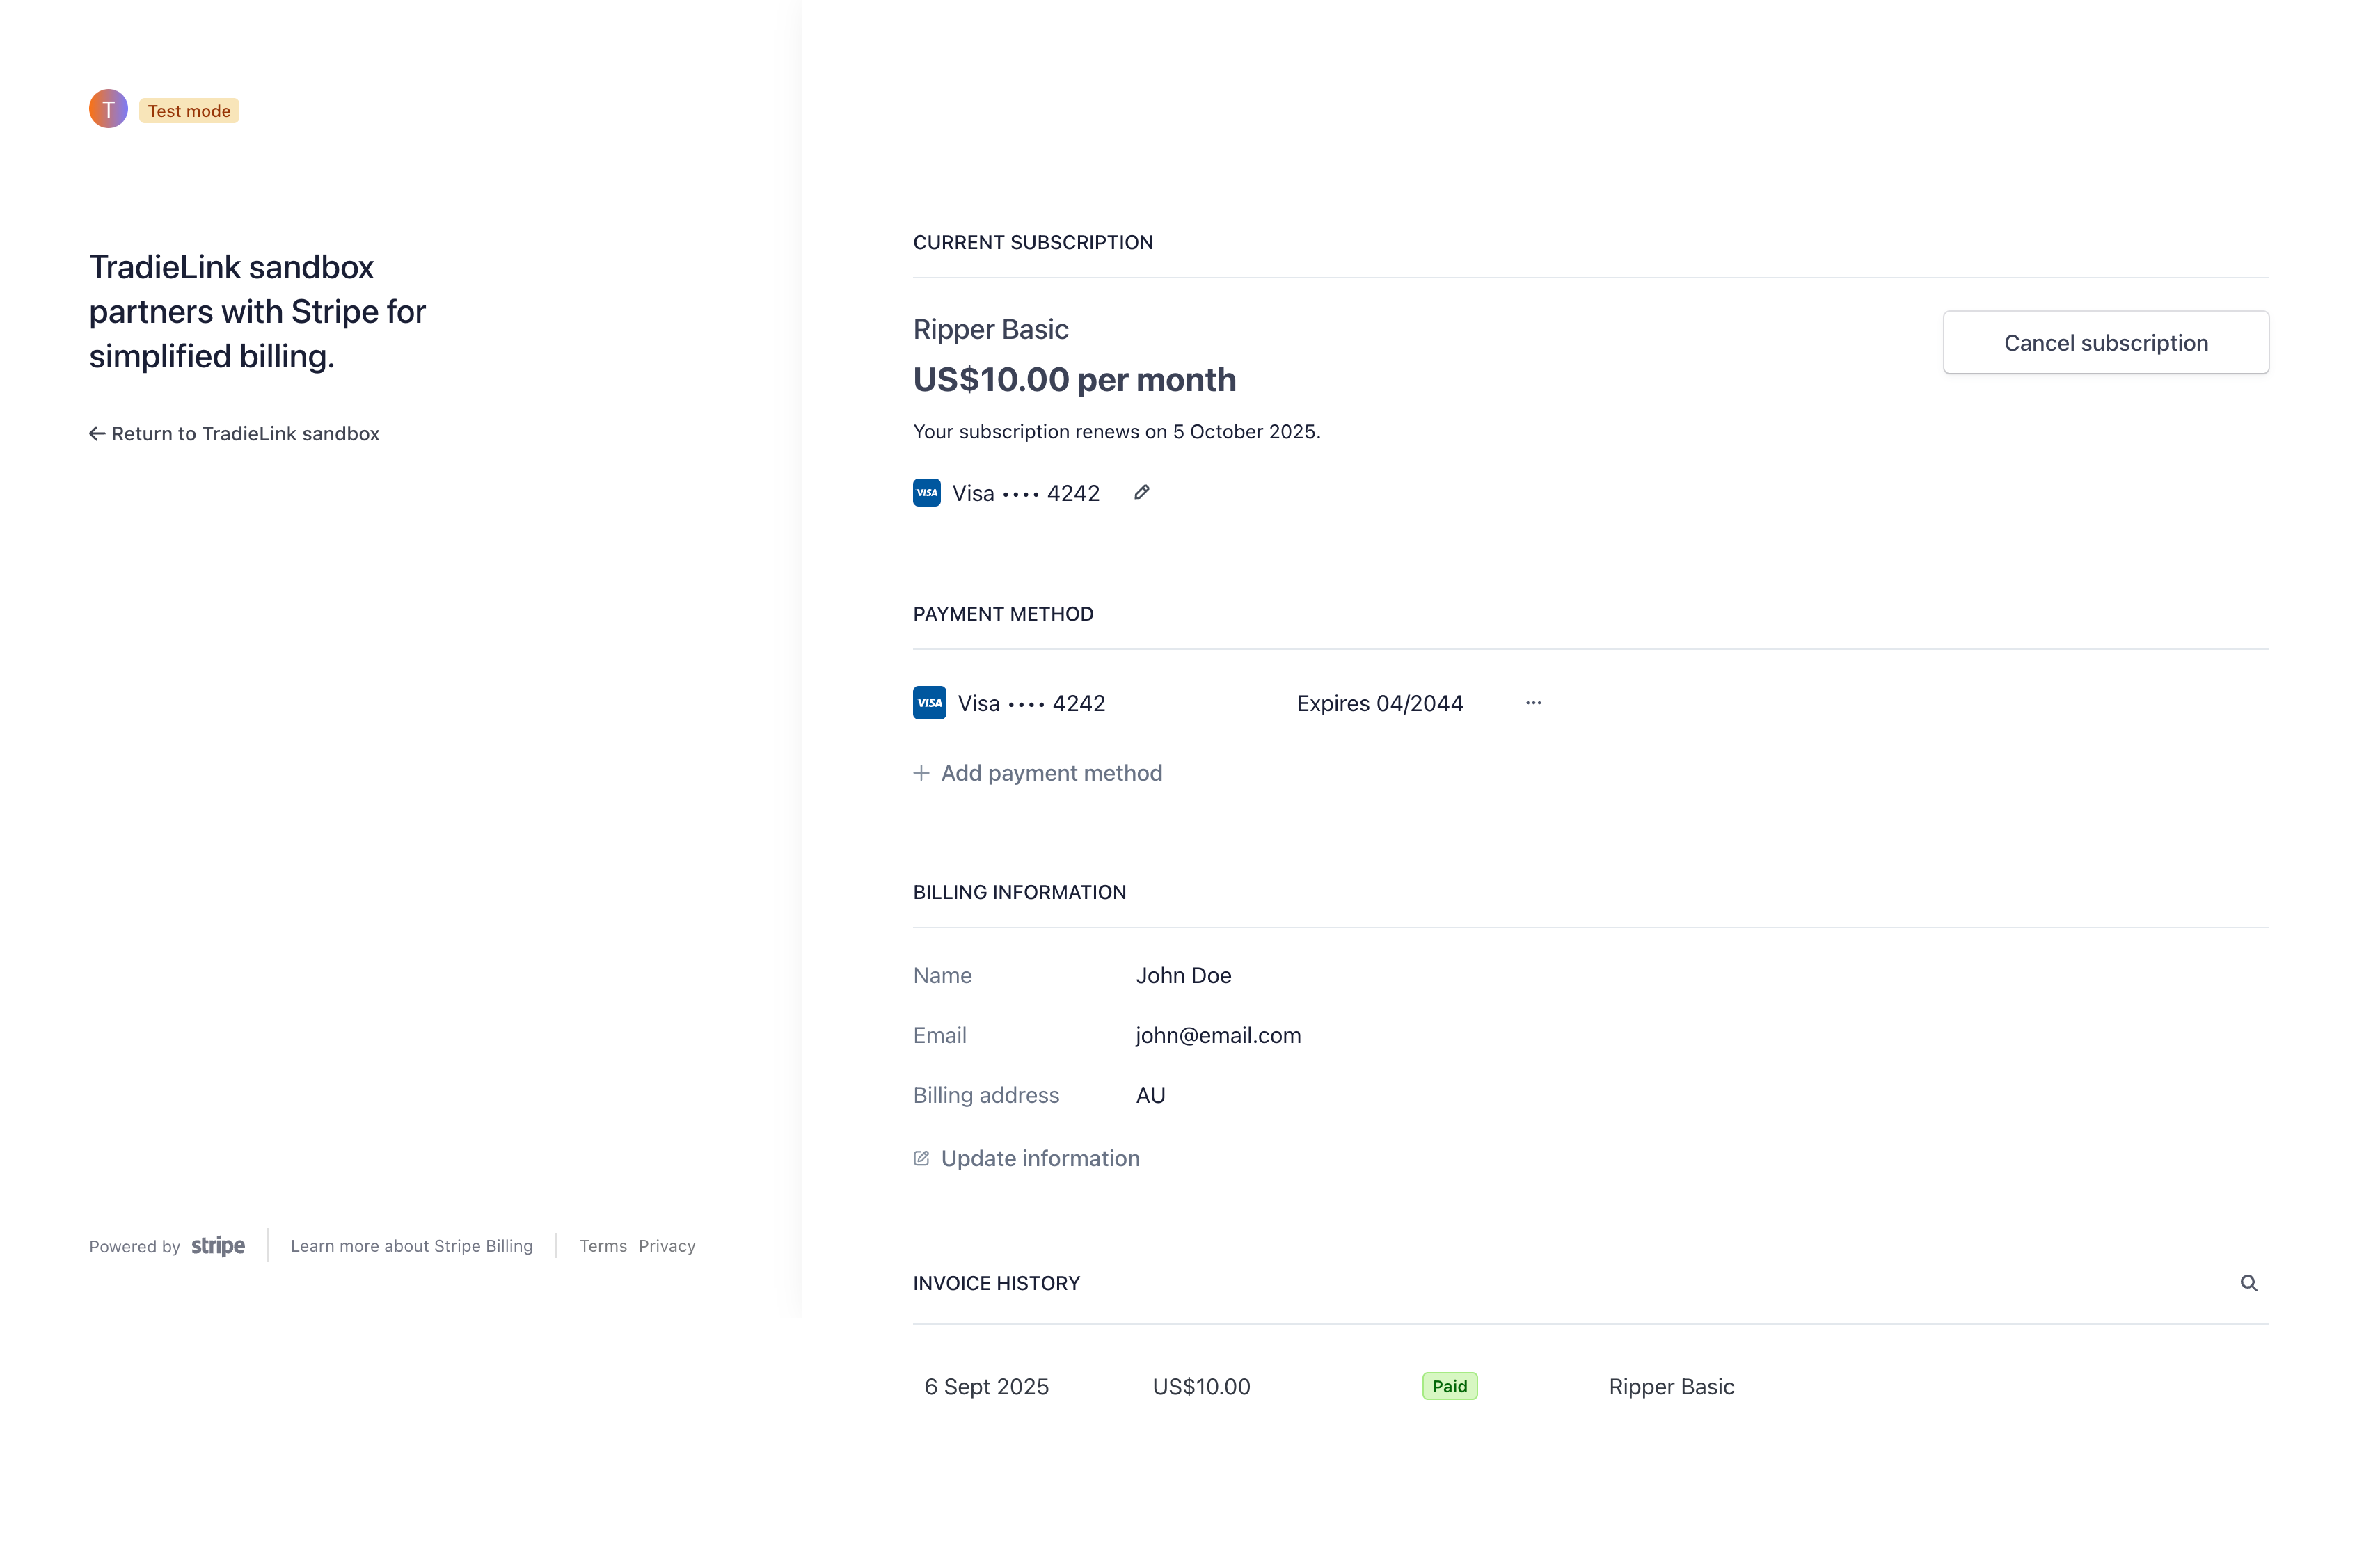The image size is (2380, 1553).
Task: Search invoice history magnifier icon
Action: click(x=2248, y=1283)
